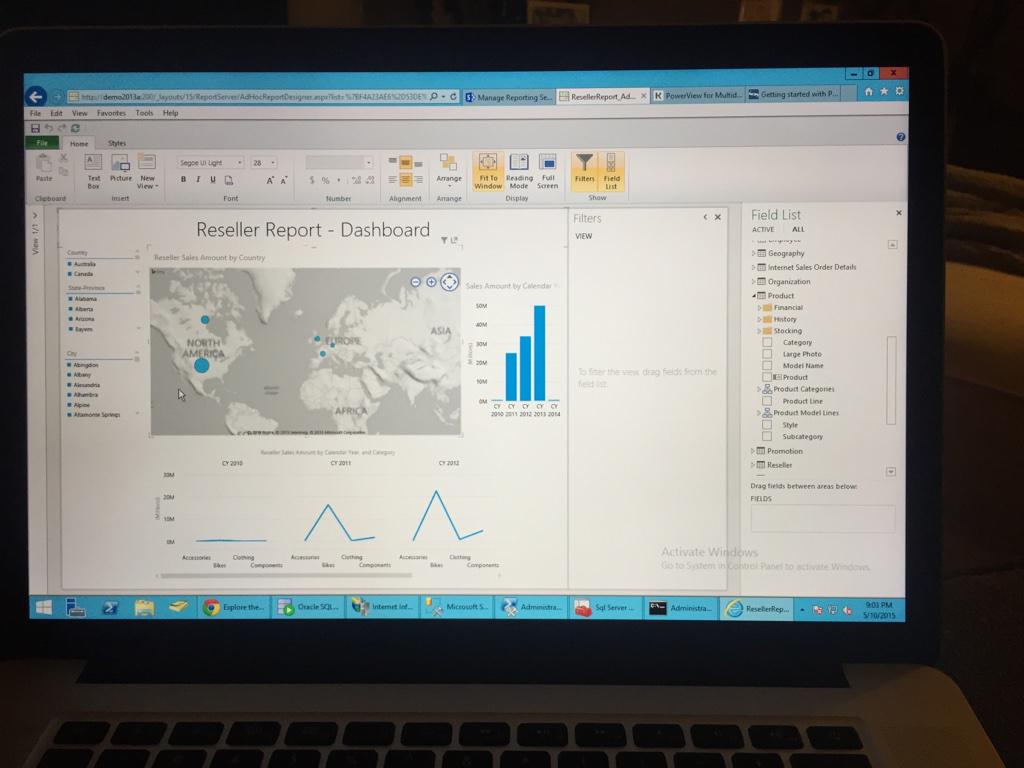This screenshot has height=768, width=1024.
Task: Expand the Product Categories hierarchy
Action: (x=759, y=389)
